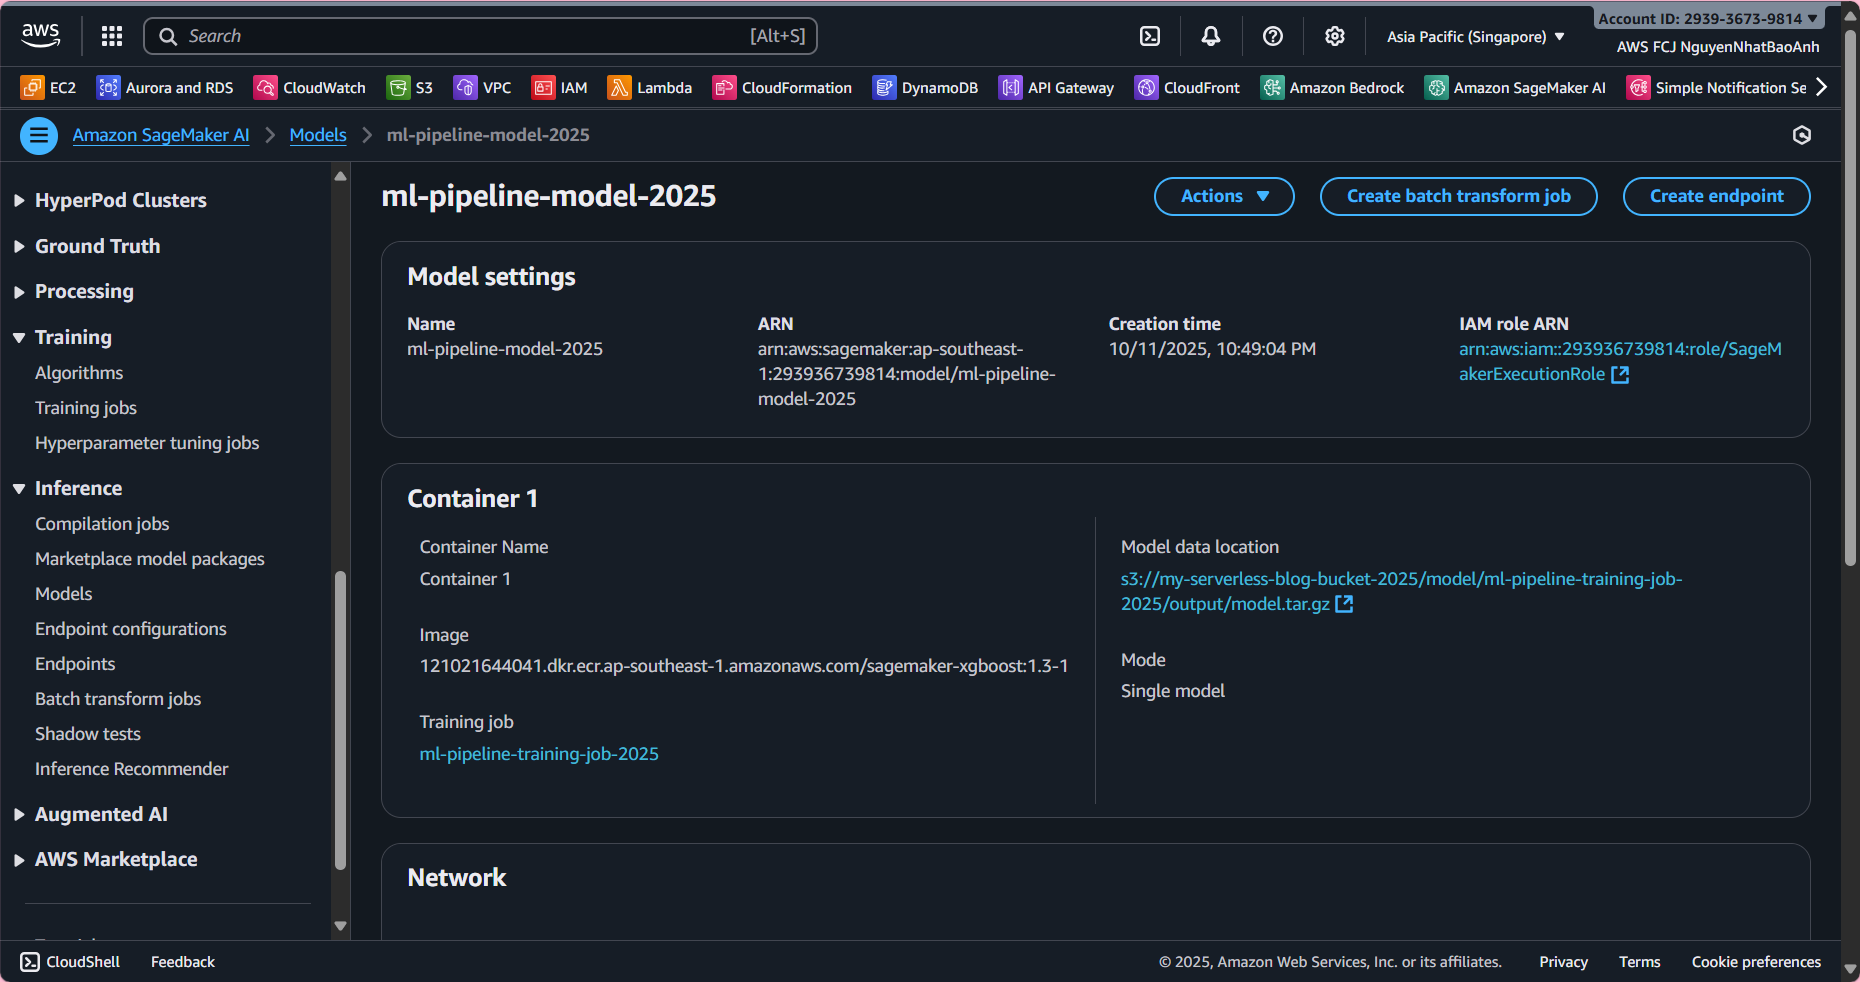Open IAM shortcut in favorites bar
This screenshot has width=1860, height=982.
(x=560, y=88)
